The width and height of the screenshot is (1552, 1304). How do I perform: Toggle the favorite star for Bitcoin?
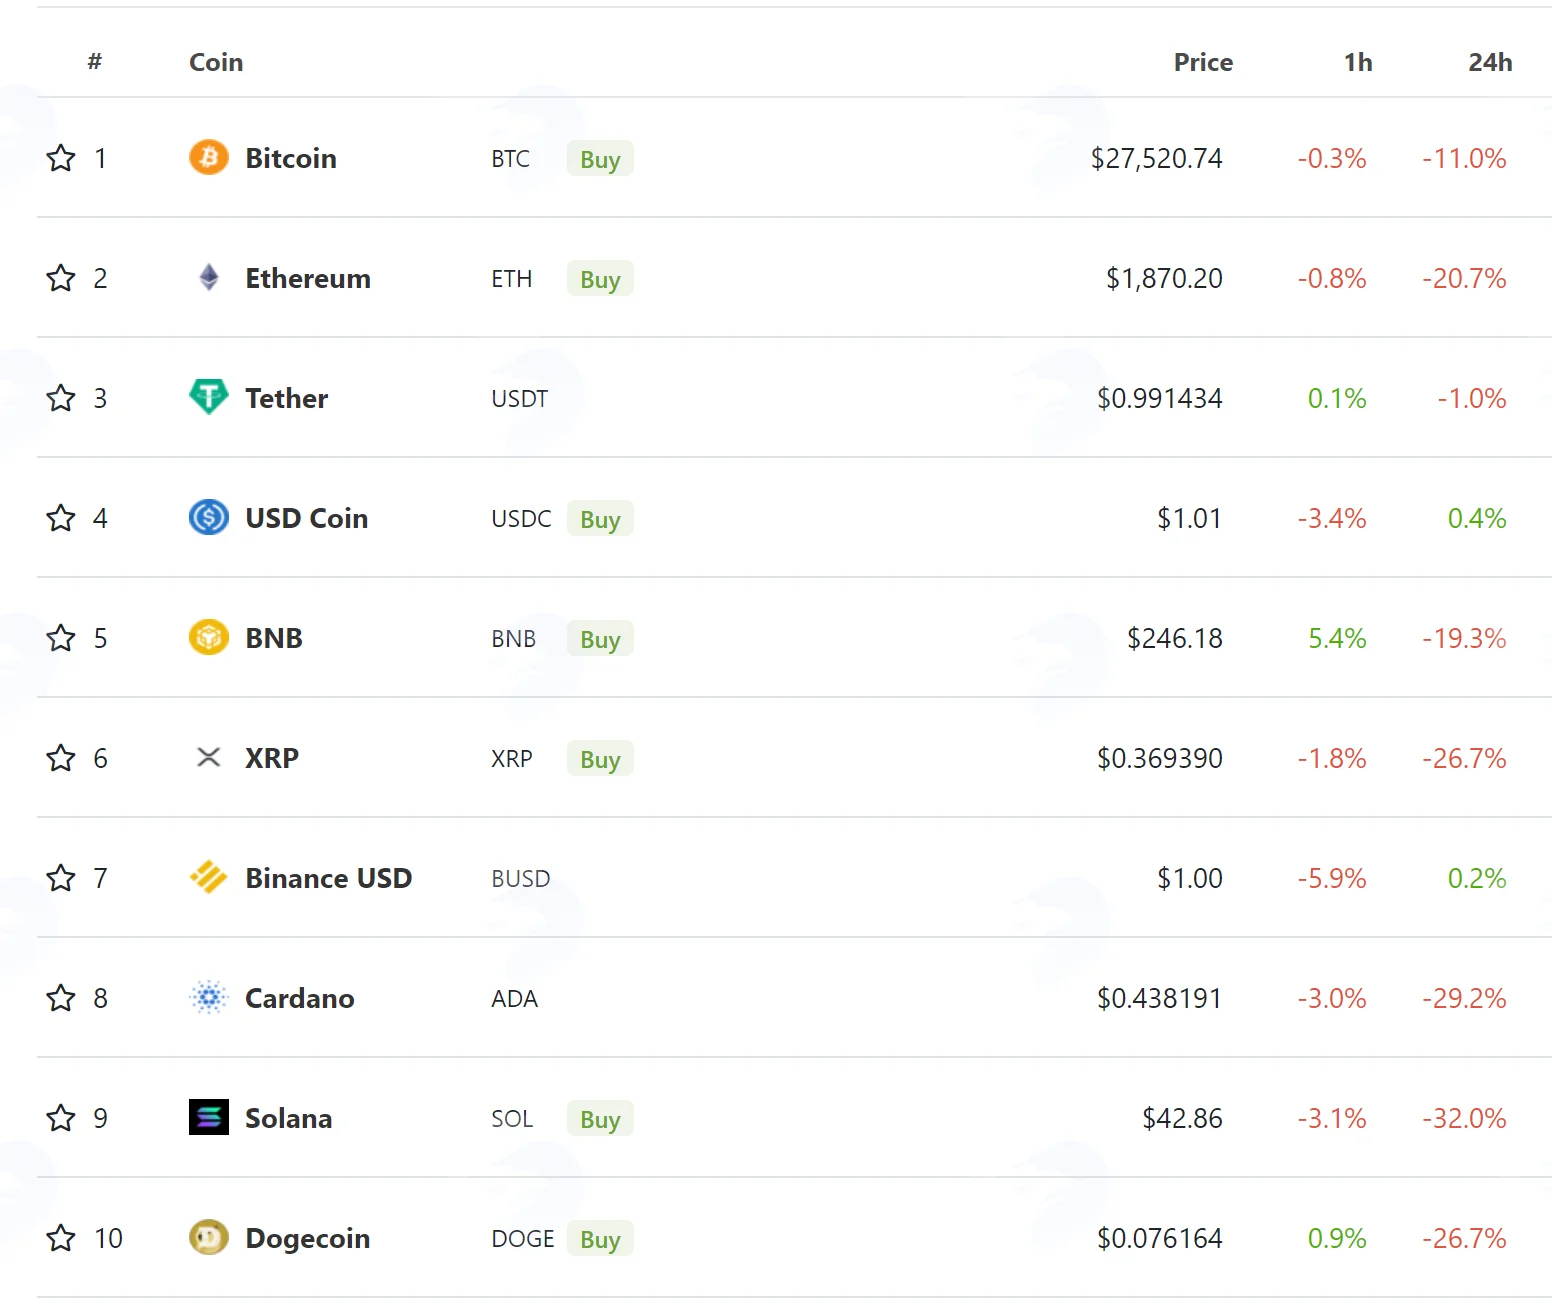click(61, 158)
